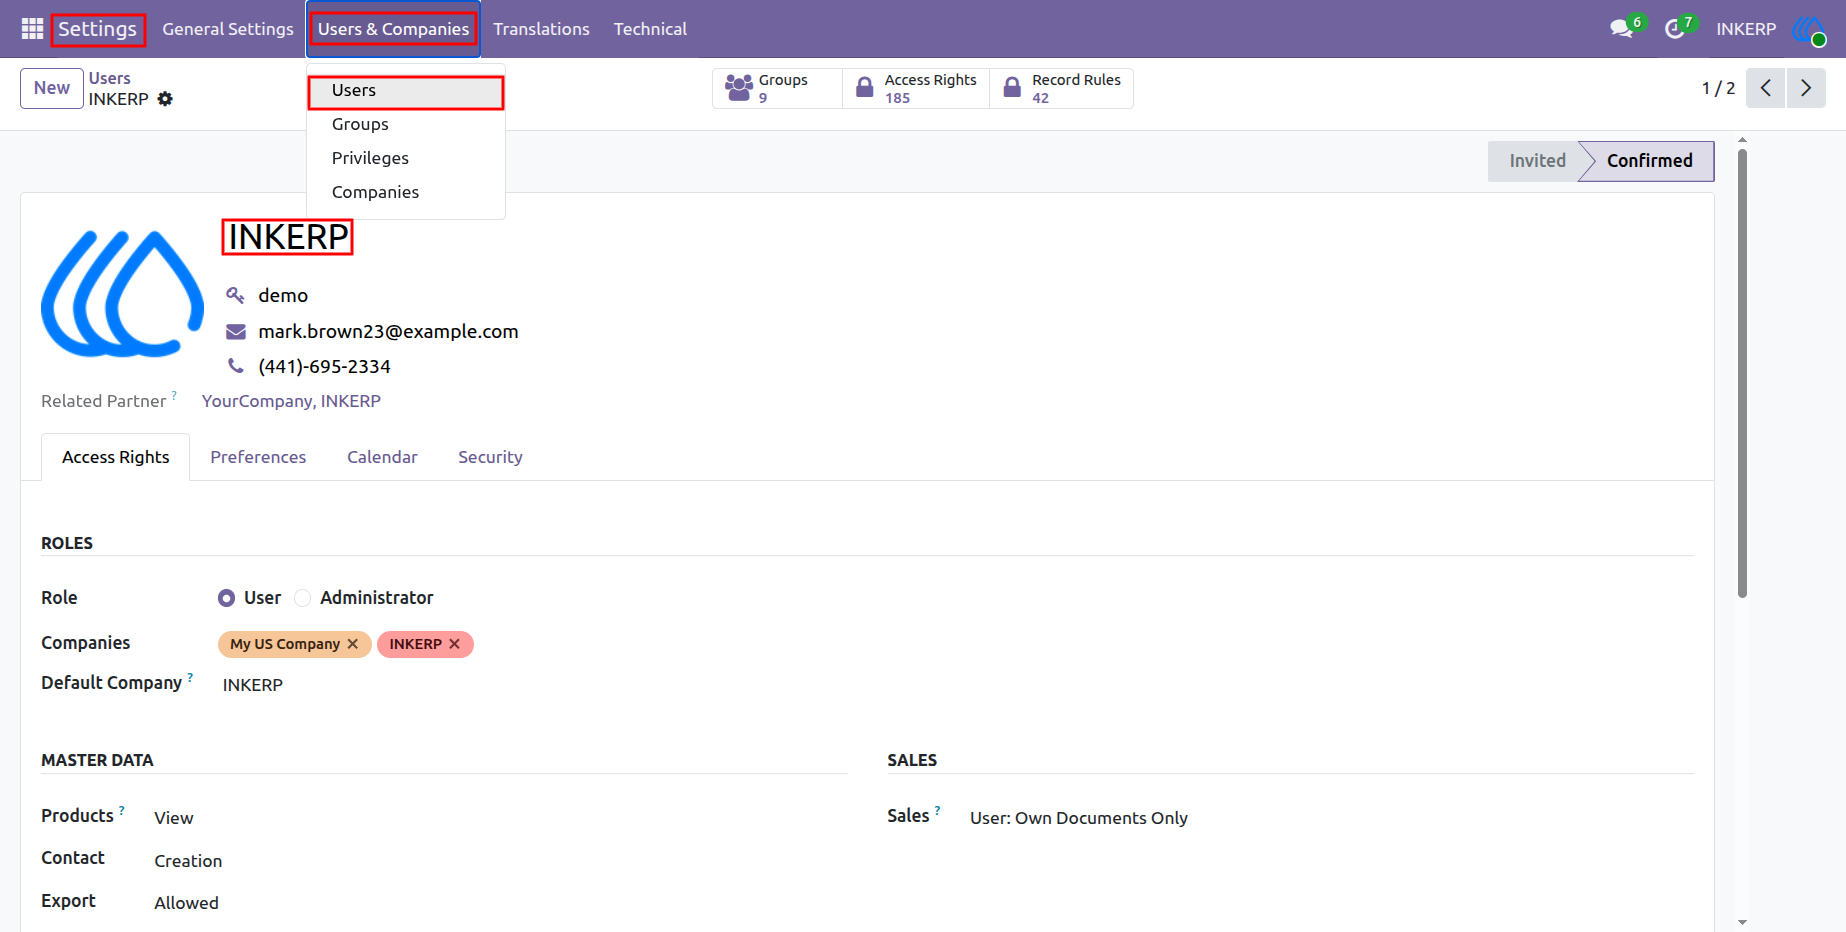Open Access Rights 185 stat button
1846x932 pixels.
click(x=916, y=88)
